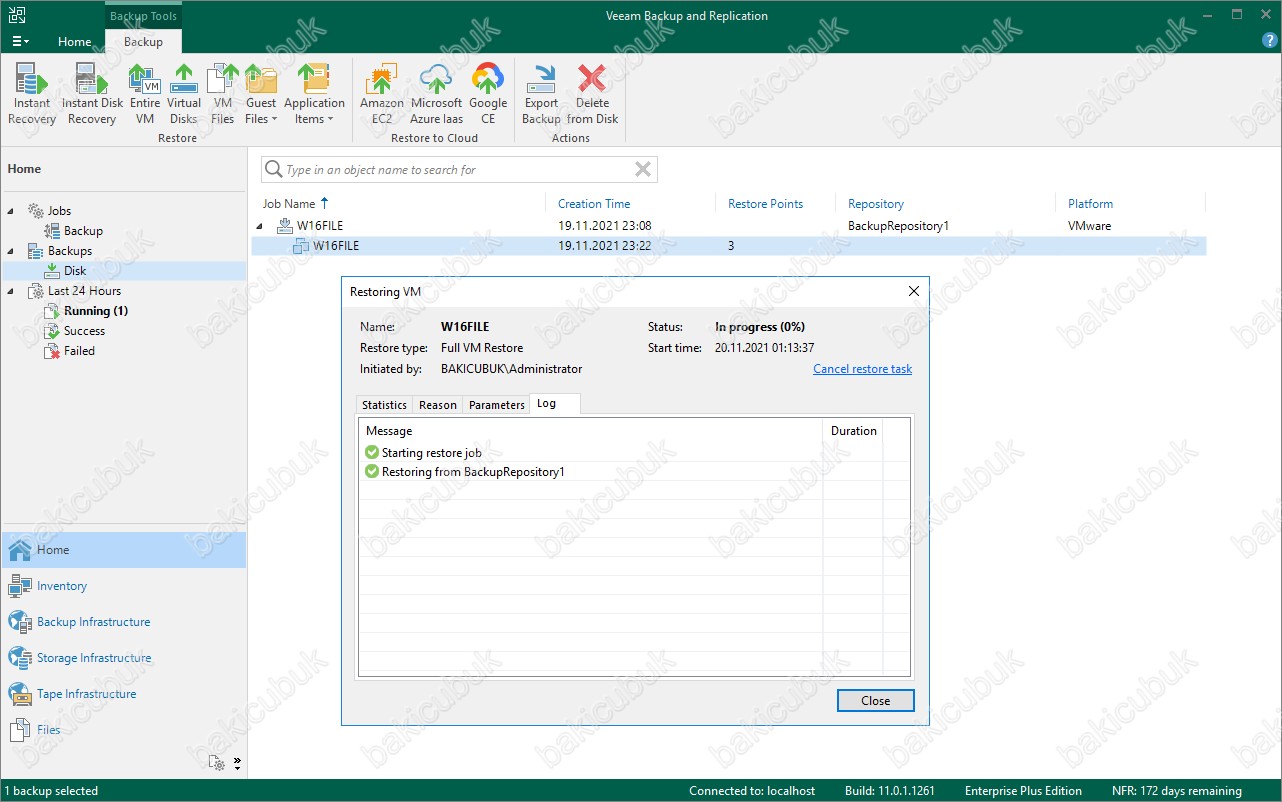Click the Cancel restore task link
The width and height of the screenshot is (1282, 802).
click(x=862, y=369)
